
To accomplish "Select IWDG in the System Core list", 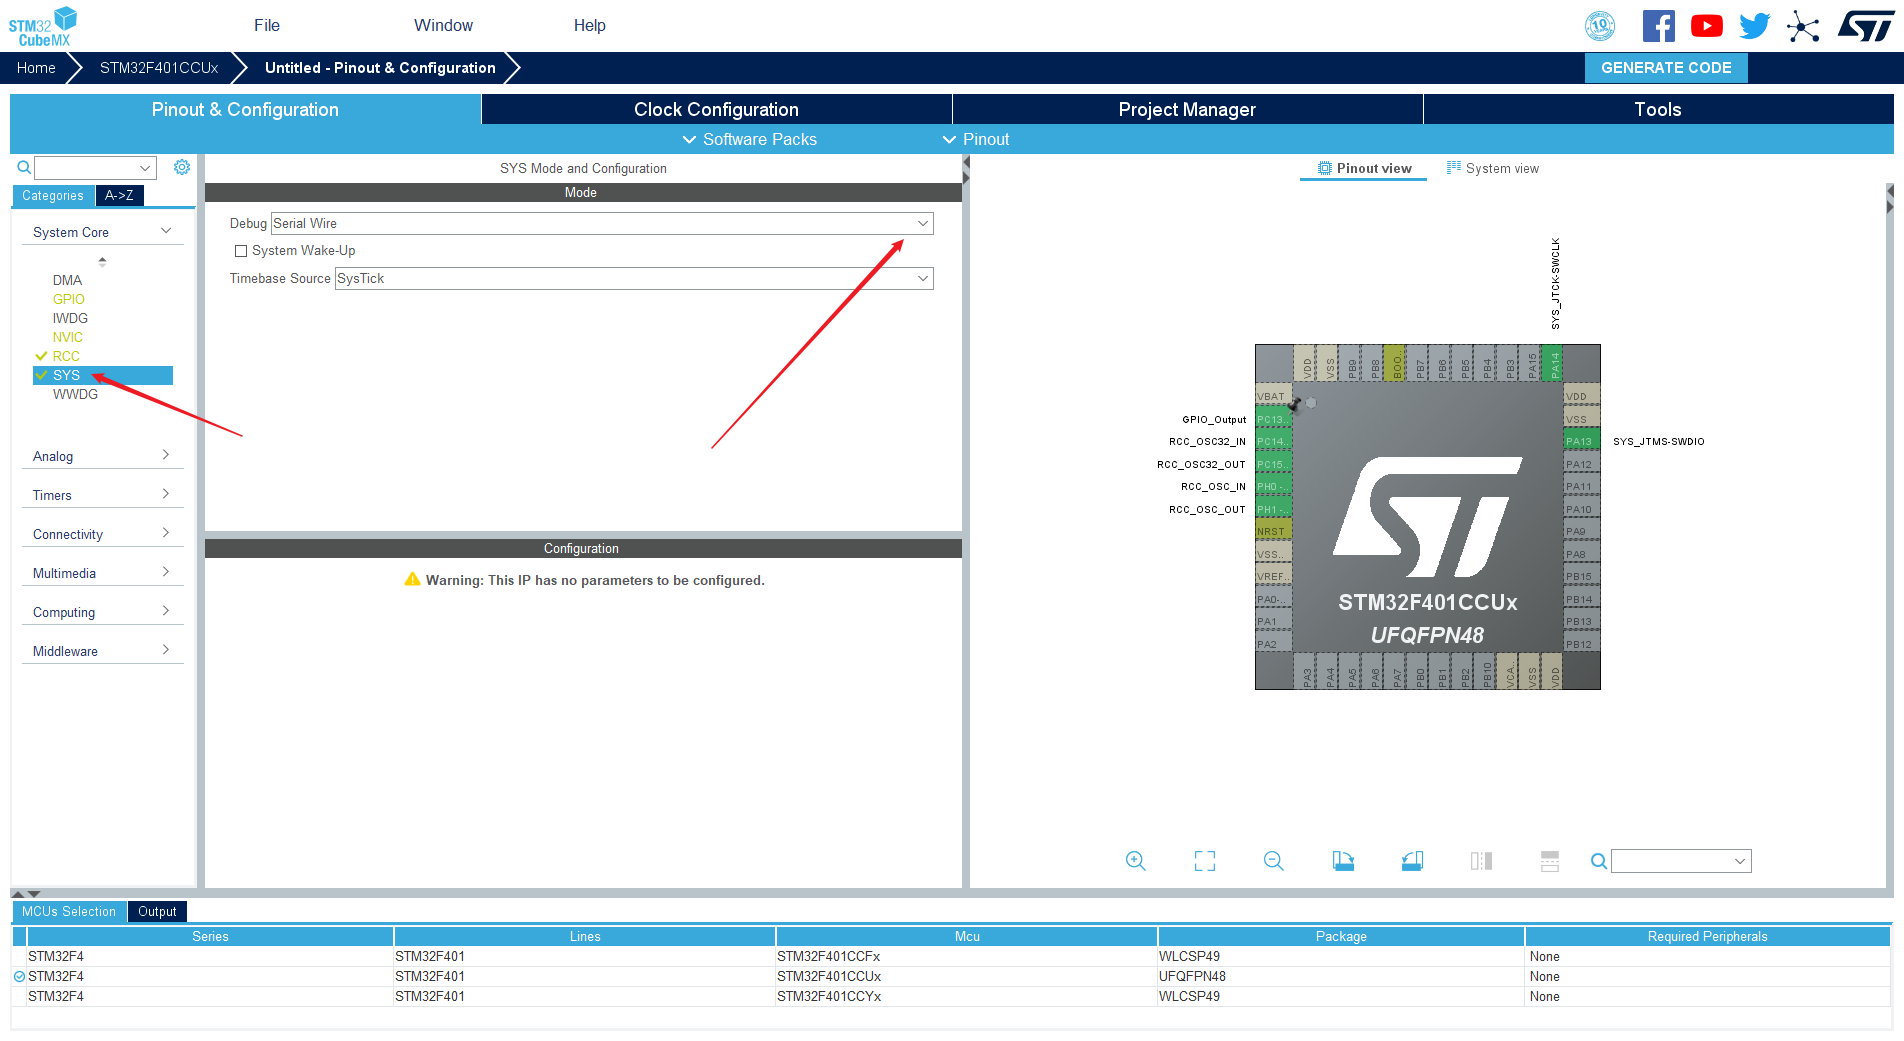I will pos(70,318).
